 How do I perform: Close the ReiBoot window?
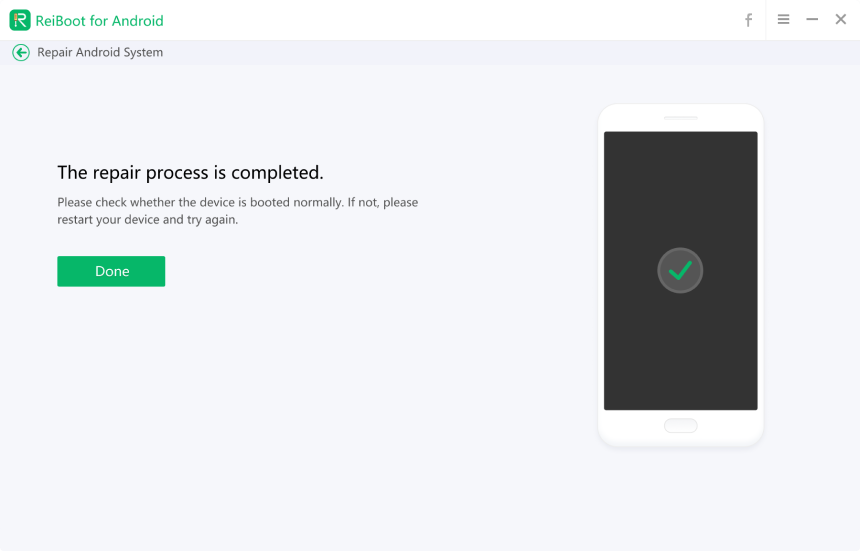[x=841, y=20]
